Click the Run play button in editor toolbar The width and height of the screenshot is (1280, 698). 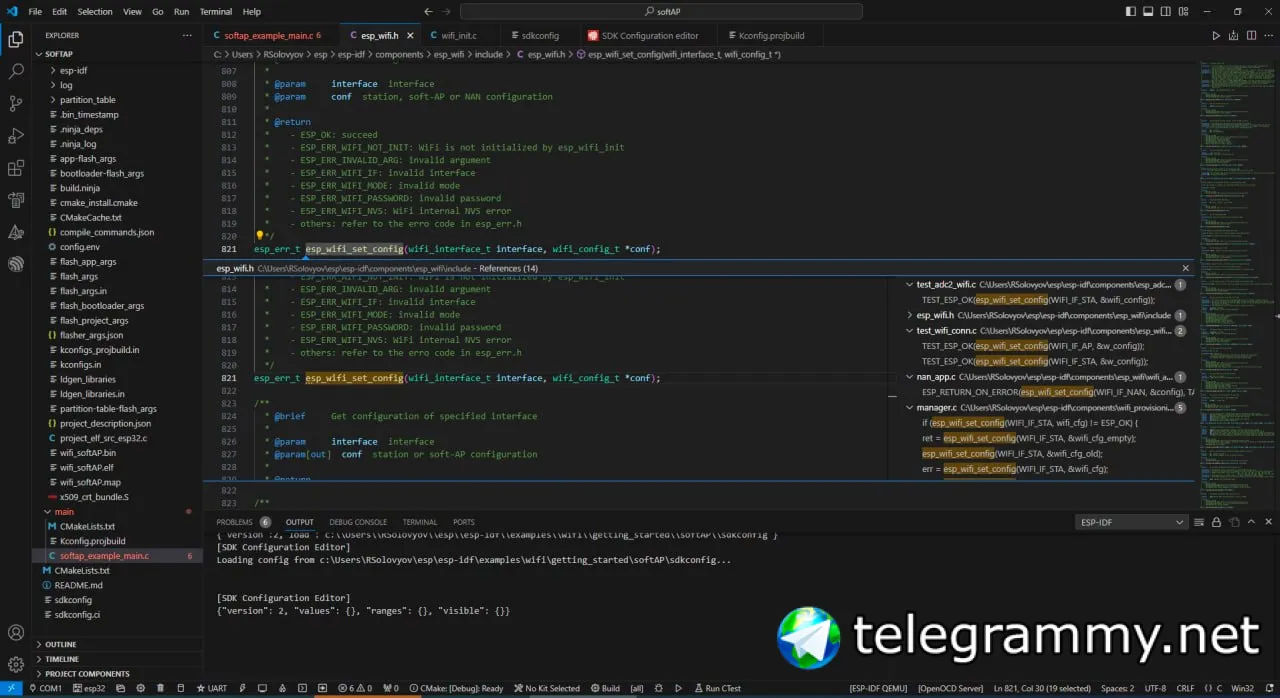coord(1216,36)
